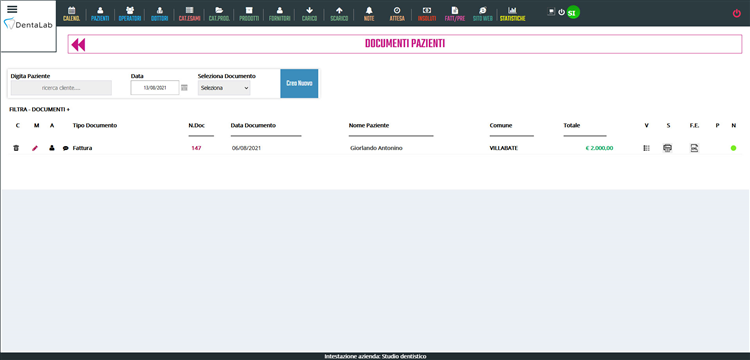Click the green SI status badge

pyautogui.click(x=573, y=12)
